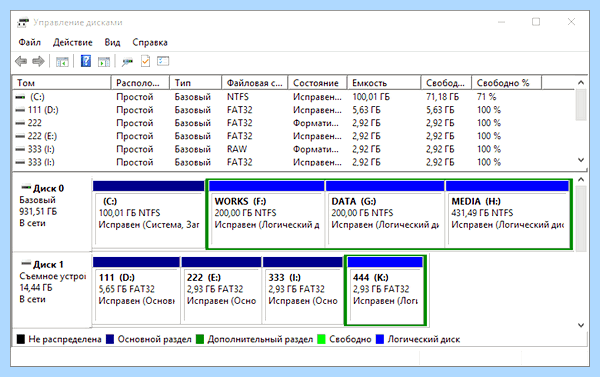
Task: Click the dark blue Основной раздел legend swatch
Action: coord(110,339)
